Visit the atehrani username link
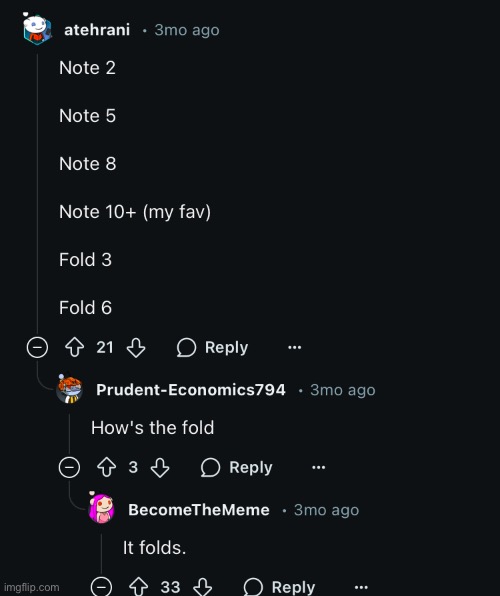 (97, 30)
